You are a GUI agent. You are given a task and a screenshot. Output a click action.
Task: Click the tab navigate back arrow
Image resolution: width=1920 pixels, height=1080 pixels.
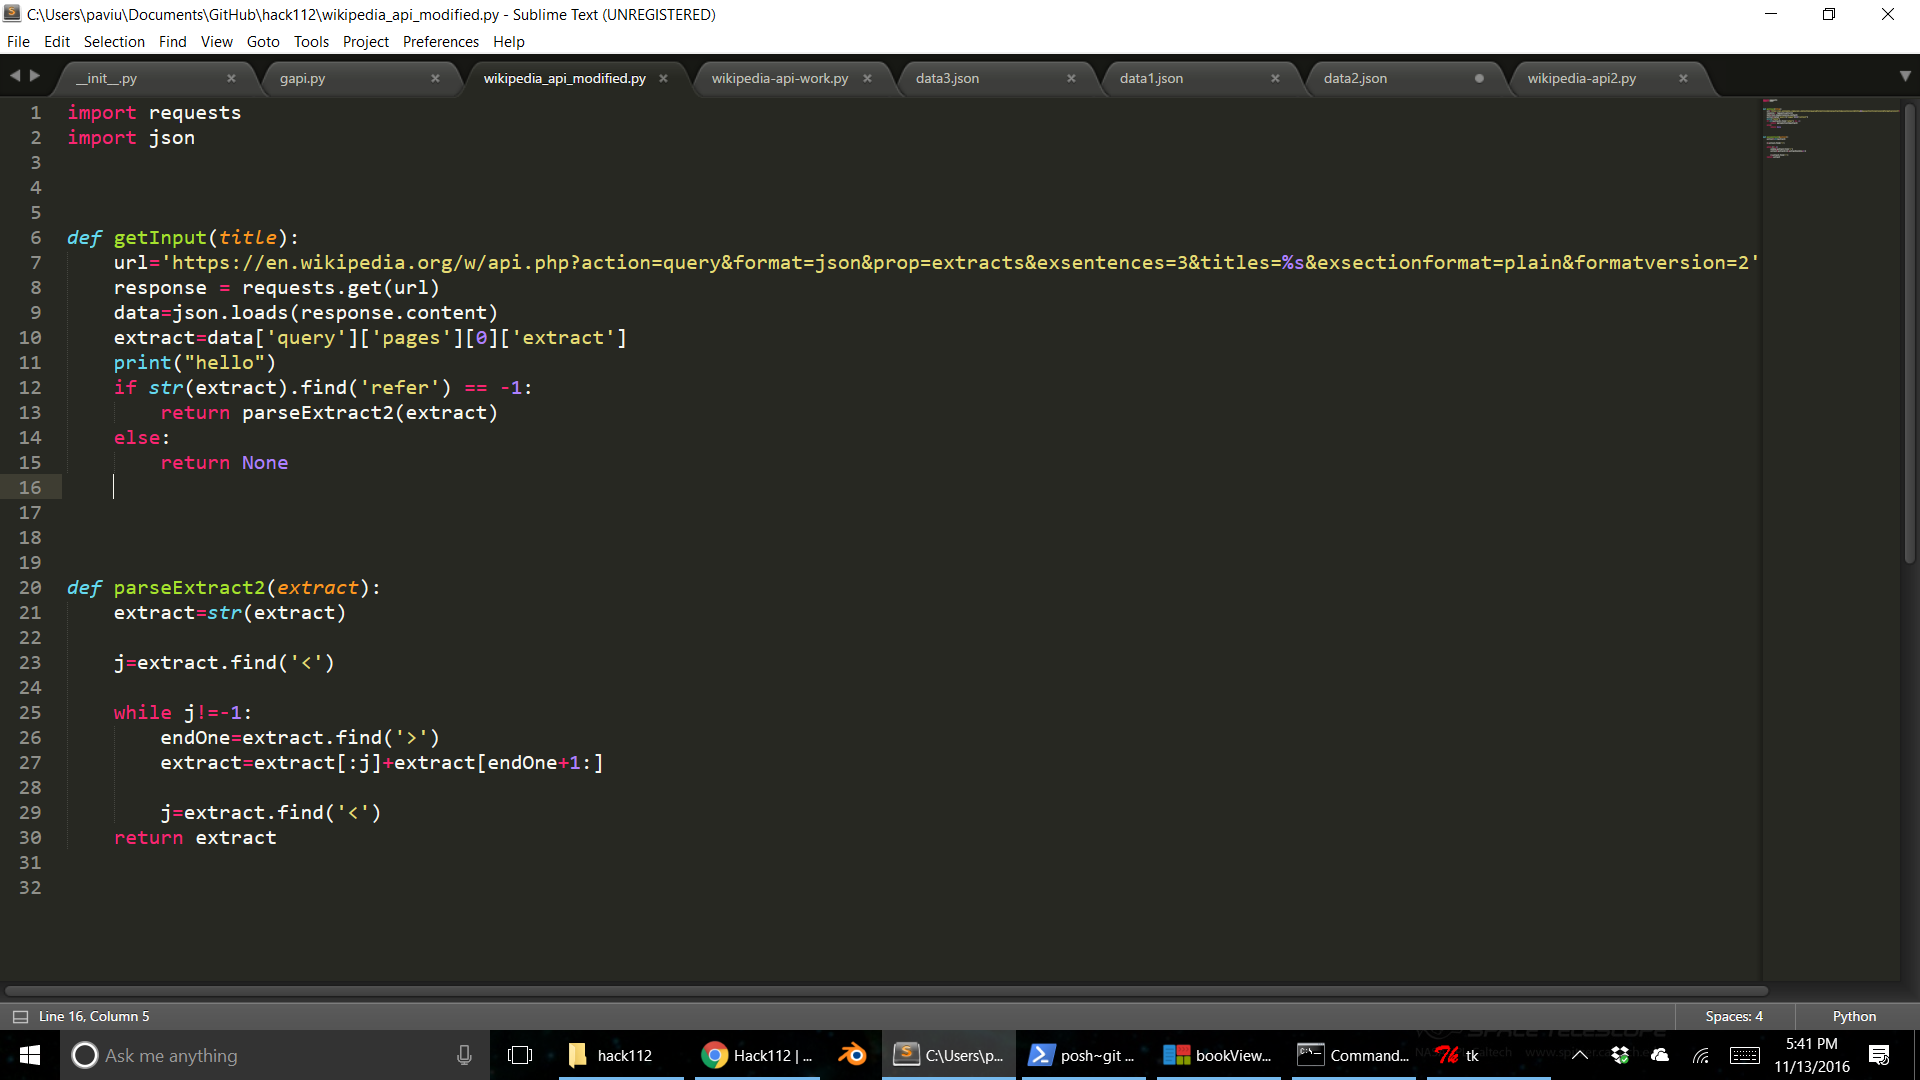(15, 76)
